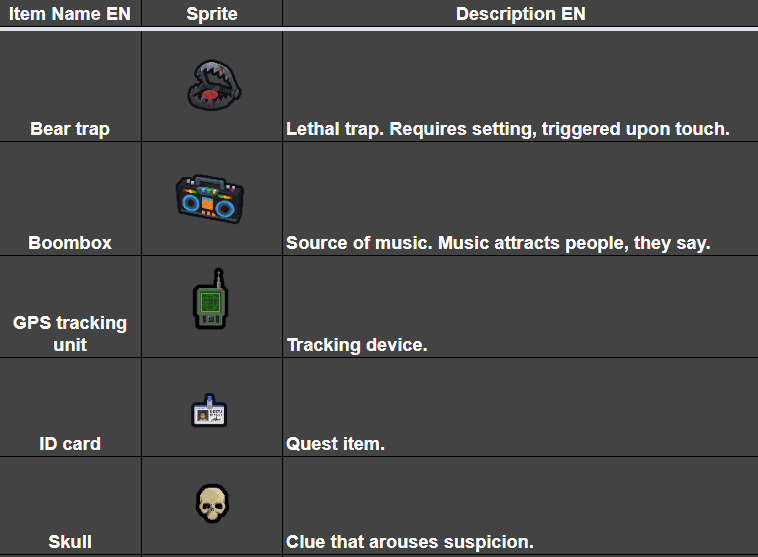Select the "Boombox" item name cell
This screenshot has width=758, height=557.
pos(70,243)
